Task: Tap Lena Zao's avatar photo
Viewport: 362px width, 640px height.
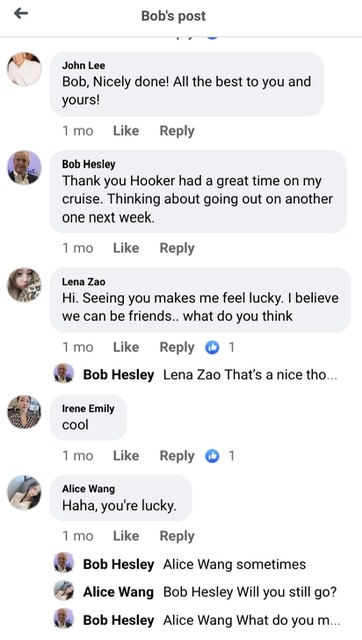Action: click(x=24, y=285)
